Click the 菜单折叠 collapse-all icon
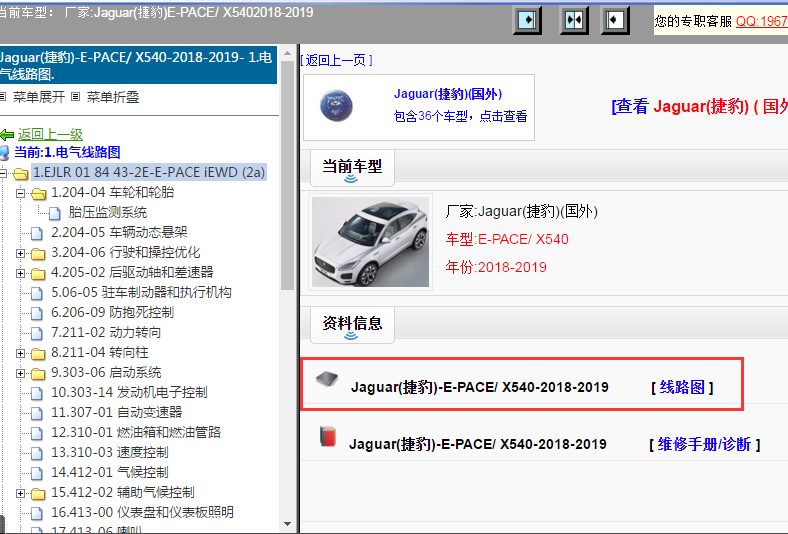Screen dimensions: 788x534 (75, 96)
